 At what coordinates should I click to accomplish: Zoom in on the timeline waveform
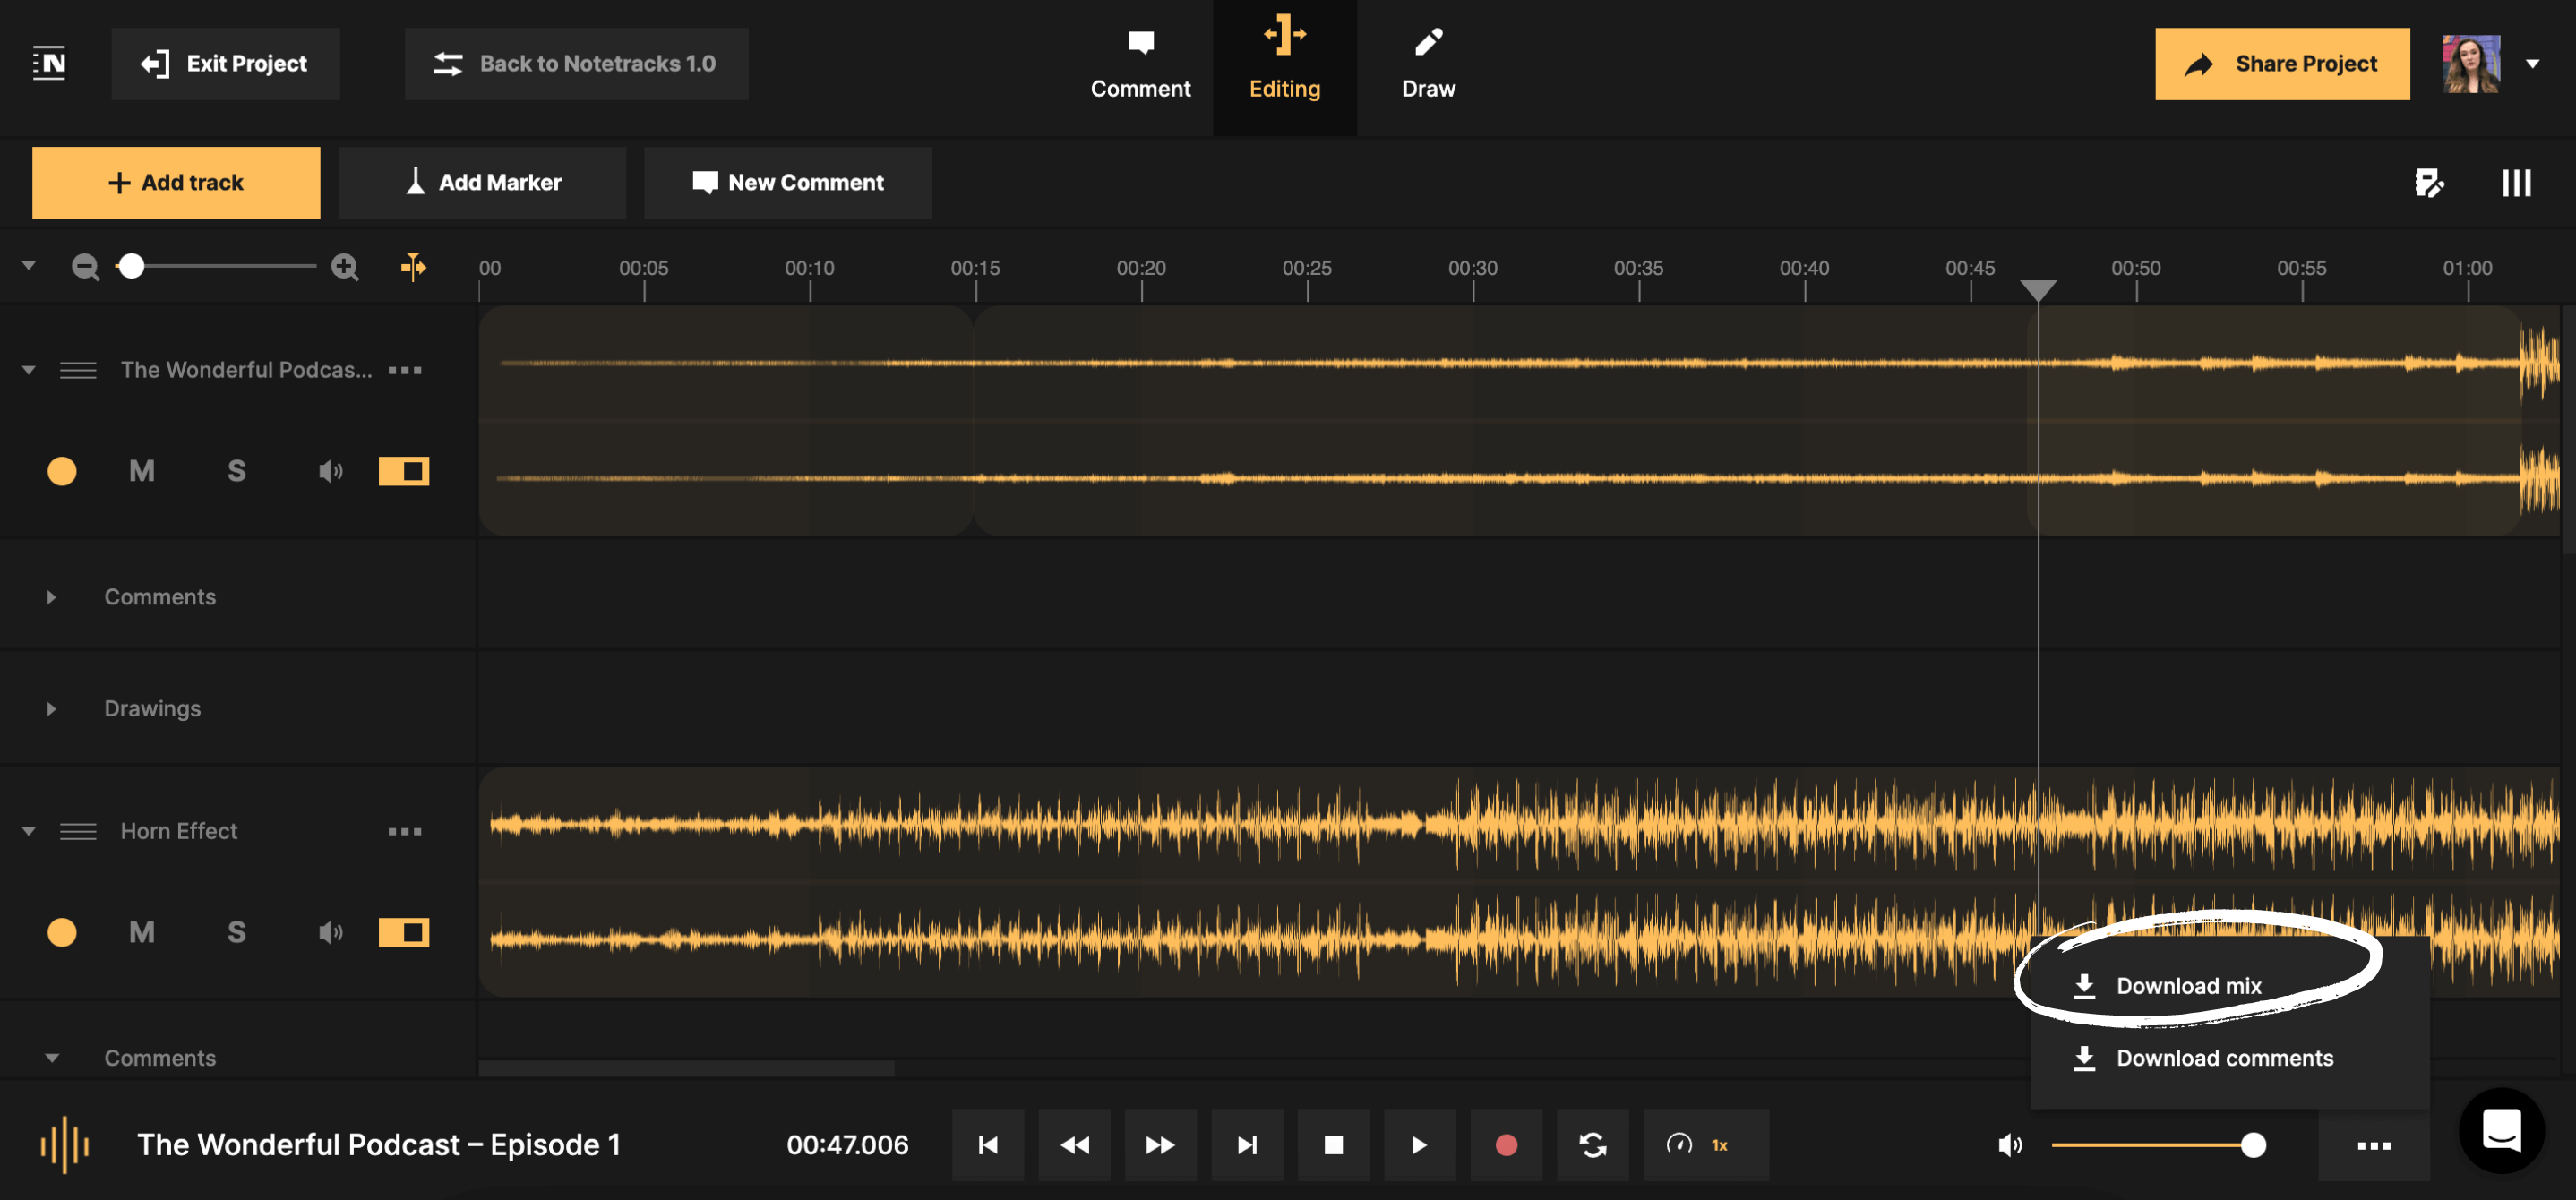pos(344,267)
